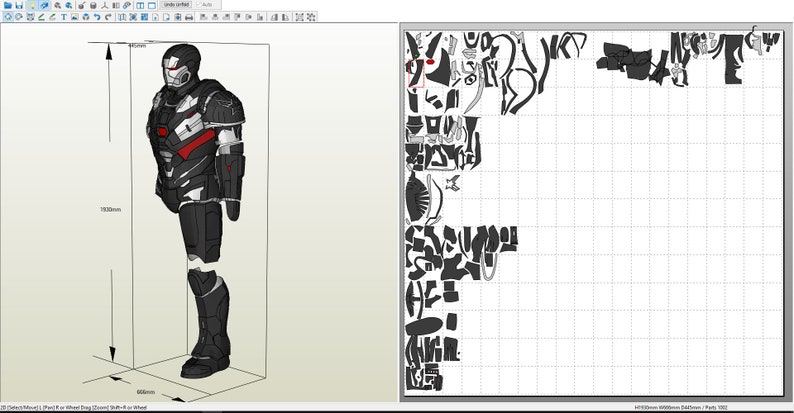Image resolution: width=794 pixels, height=413 pixels.
Task: Click the red-outlined selected part in 2D view
Action: pos(416,73)
